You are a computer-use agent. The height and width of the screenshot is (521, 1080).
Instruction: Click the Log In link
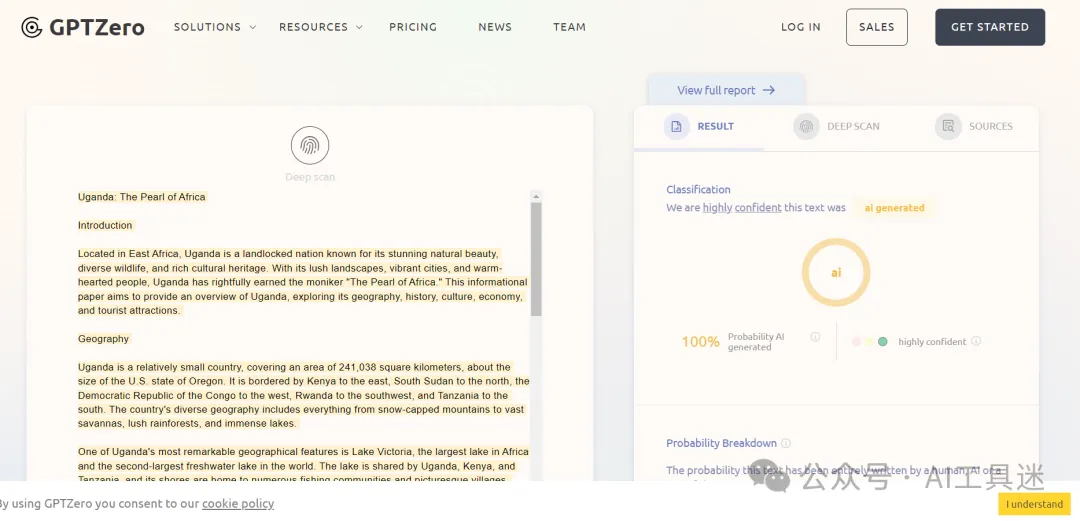coord(800,27)
